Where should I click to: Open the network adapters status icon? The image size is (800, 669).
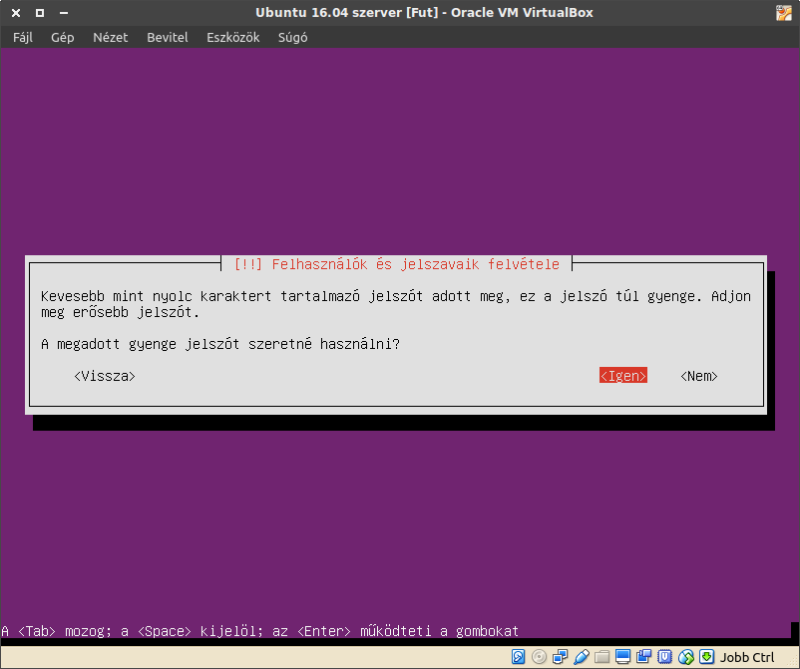click(560, 656)
